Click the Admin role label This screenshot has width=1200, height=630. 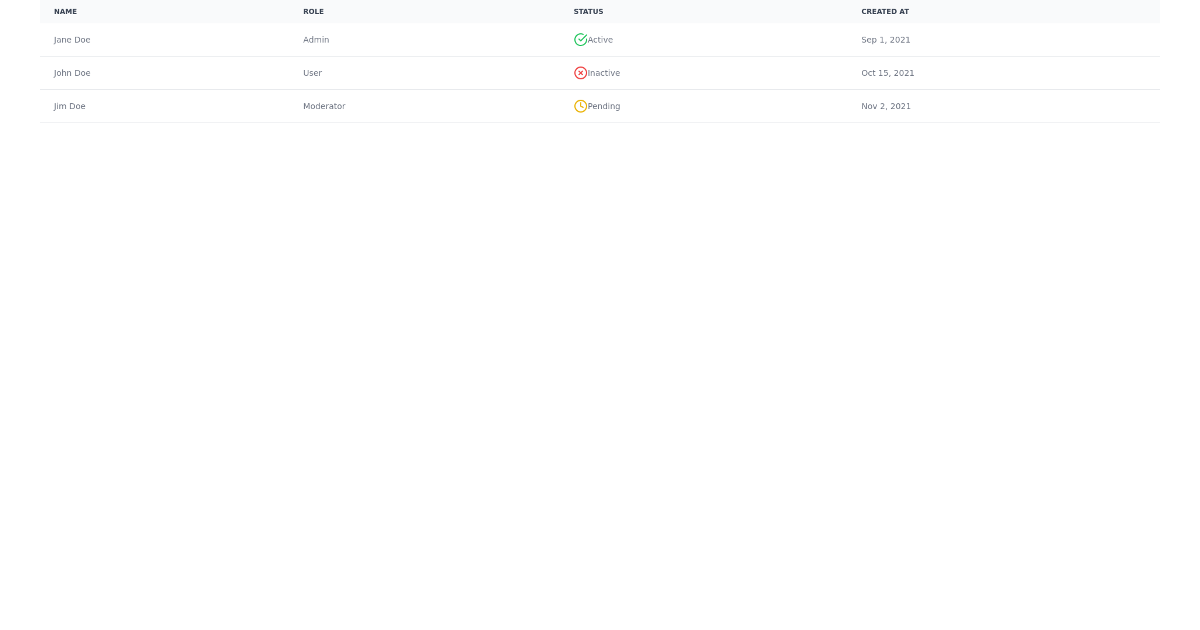[x=316, y=39]
